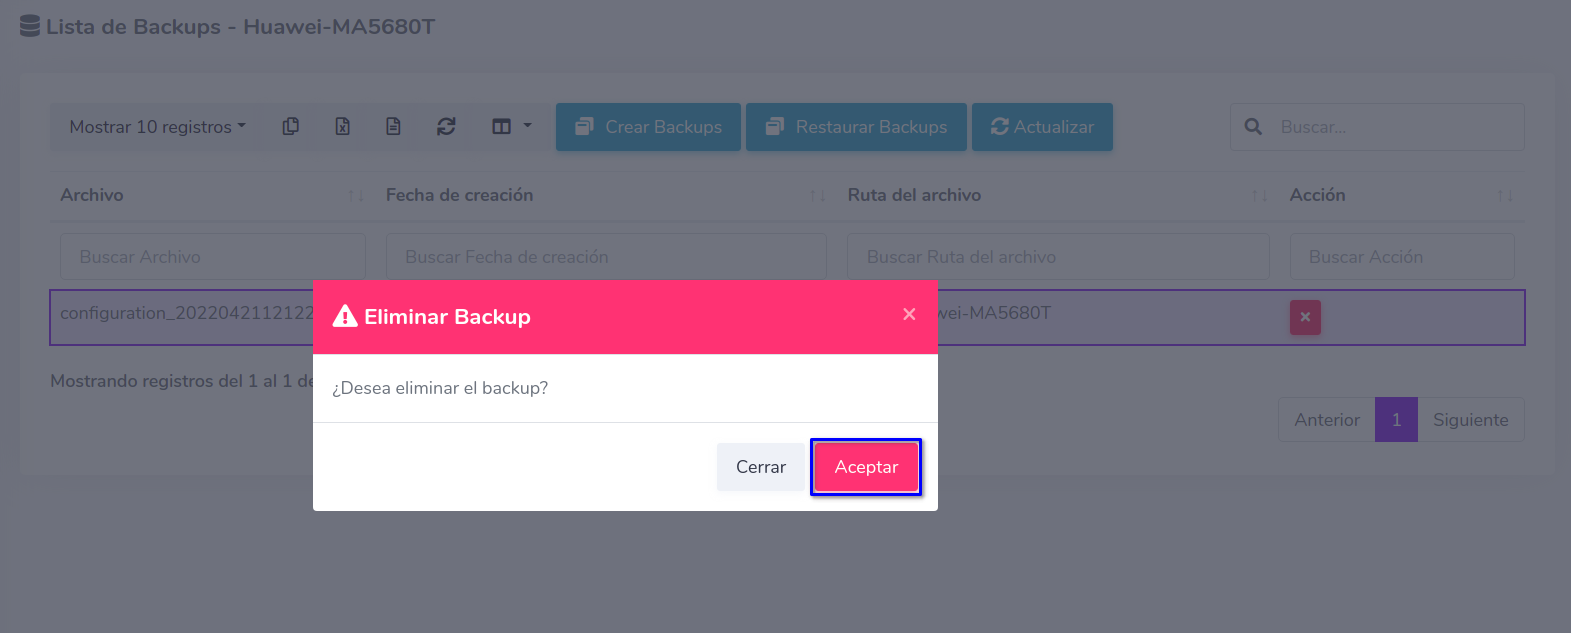
Task: Export table to Excel icon
Action: 343,127
